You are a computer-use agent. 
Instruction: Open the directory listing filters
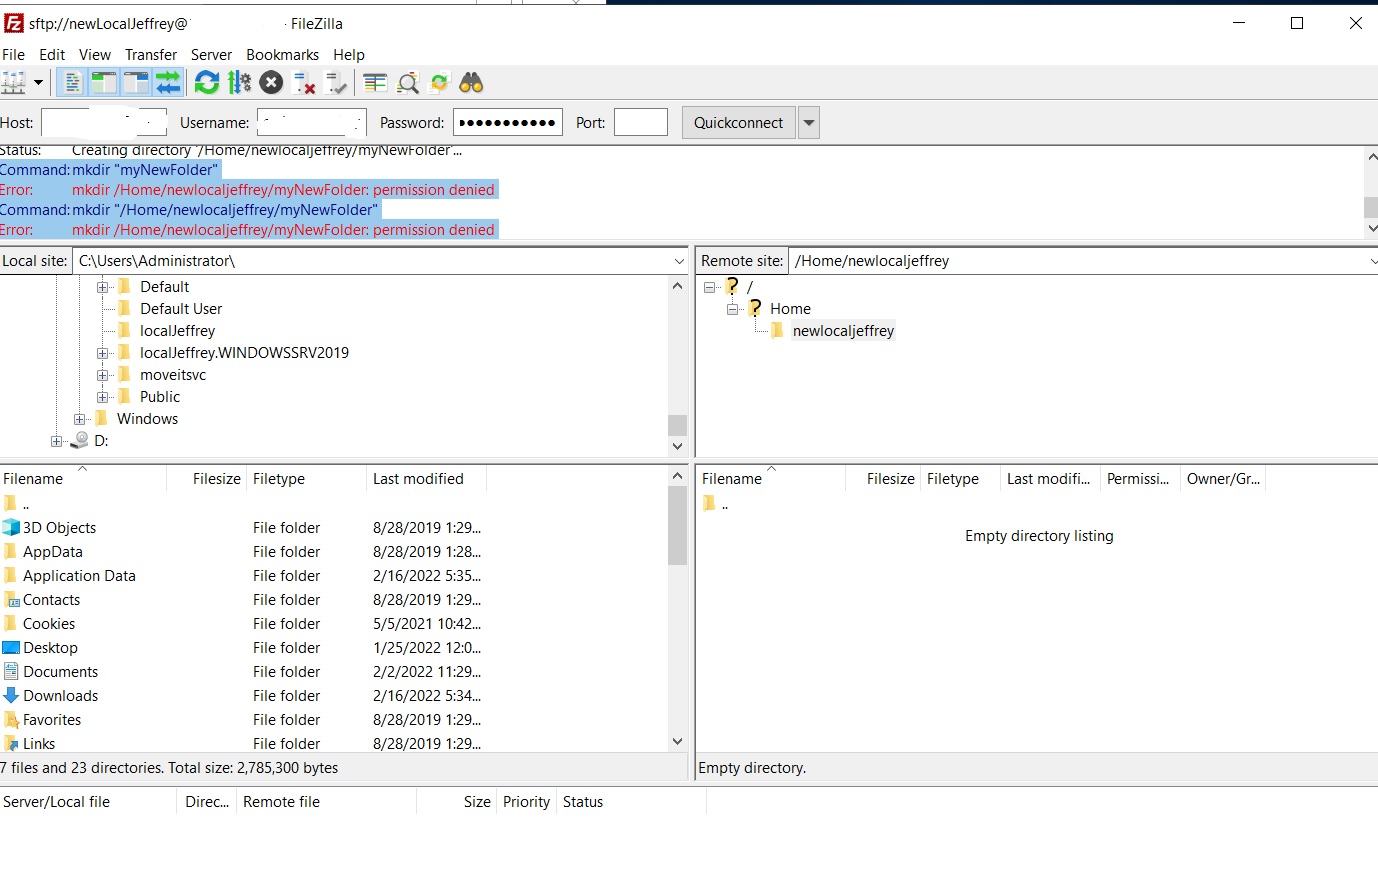[x=375, y=82]
